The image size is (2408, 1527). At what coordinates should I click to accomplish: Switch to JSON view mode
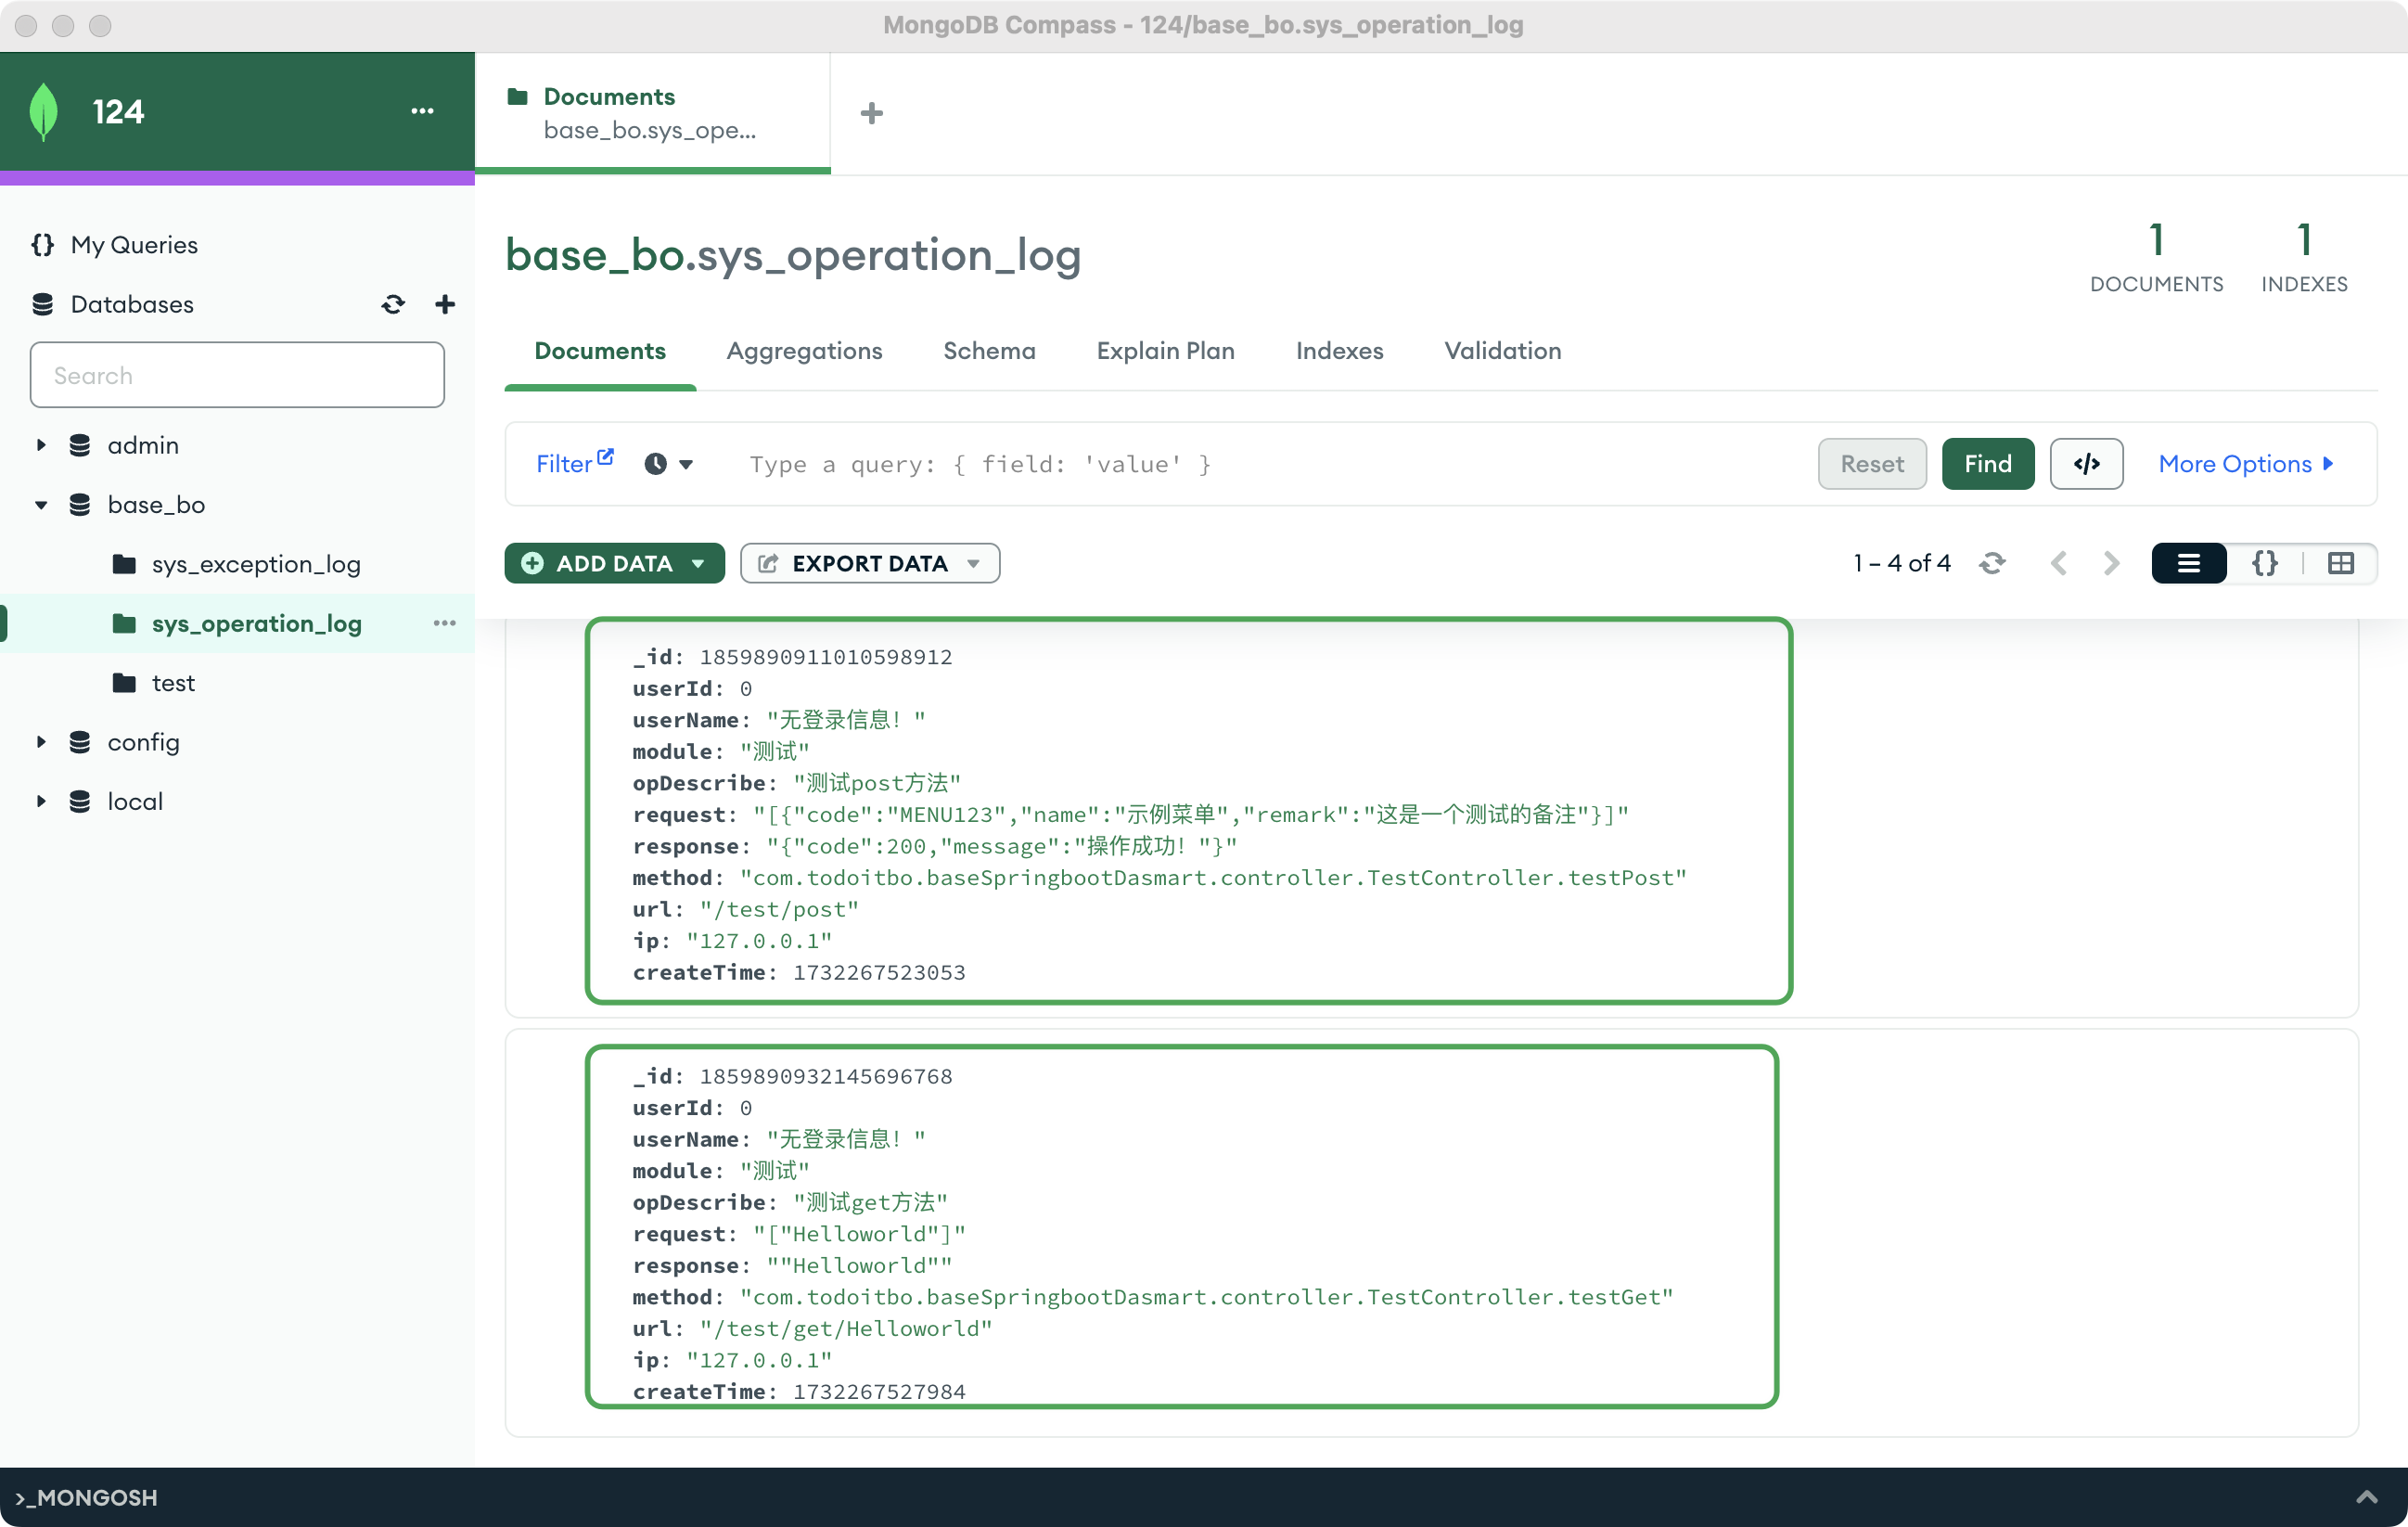coord(2265,563)
